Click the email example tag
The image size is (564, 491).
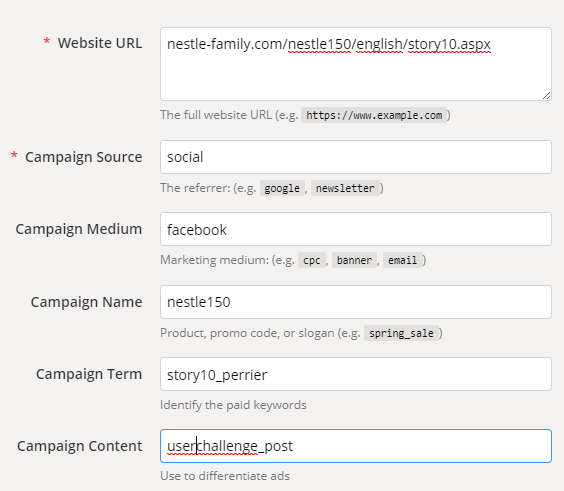(402, 260)
